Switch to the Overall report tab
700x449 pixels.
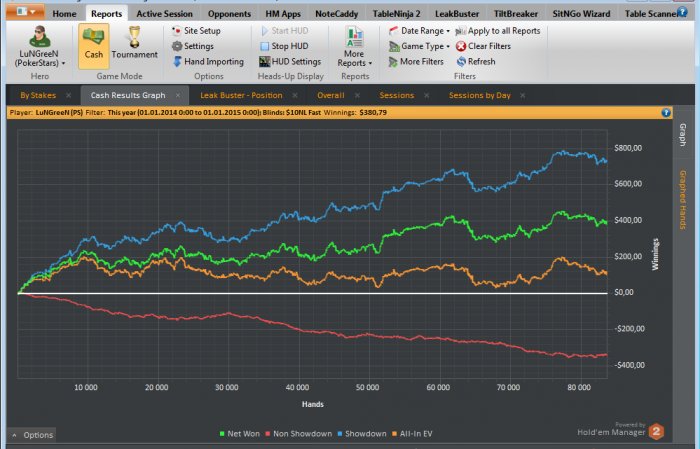[x=330, y=96]
